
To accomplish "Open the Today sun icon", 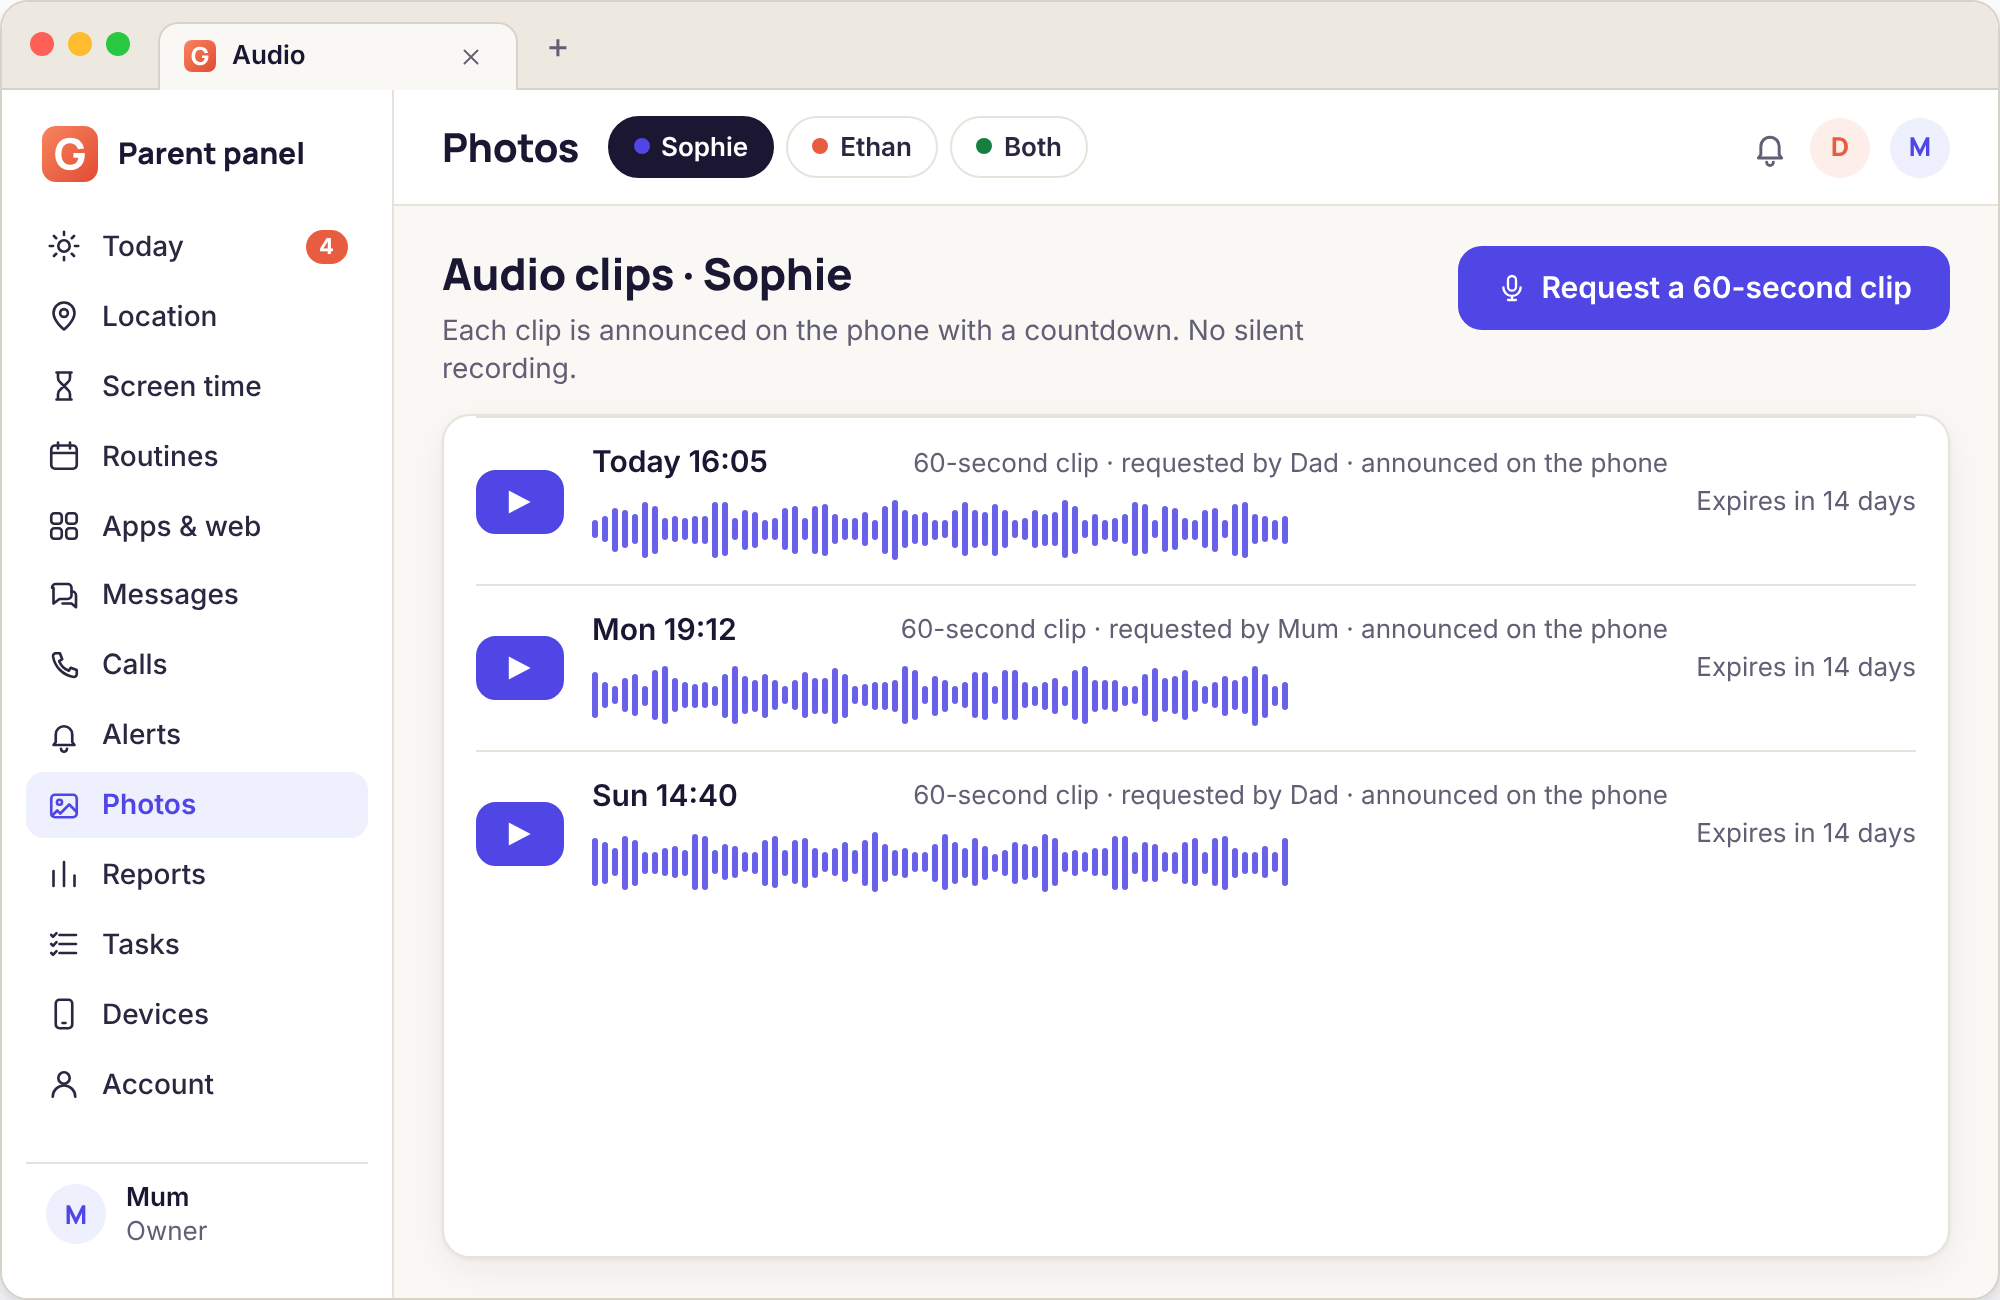I will [x=64, y=246].
